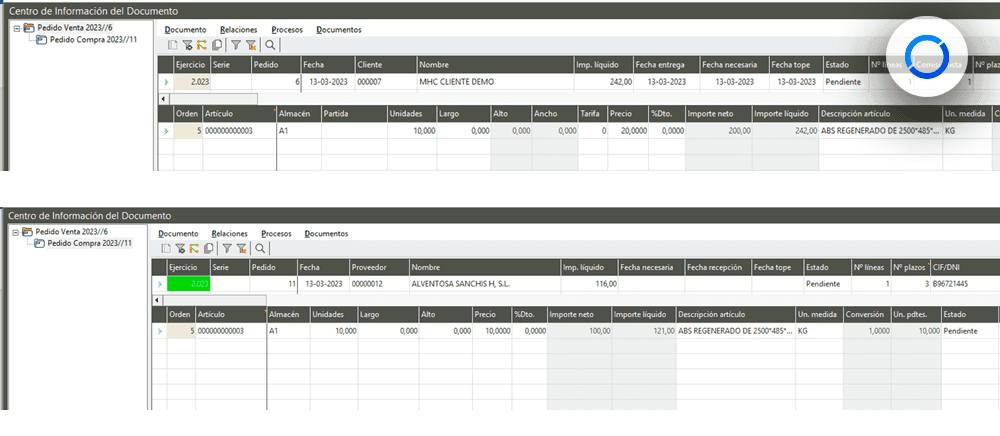Click scroll-left arrow under sales order header grid
The height and width of the screenshot is (436, 1000).
162,99
